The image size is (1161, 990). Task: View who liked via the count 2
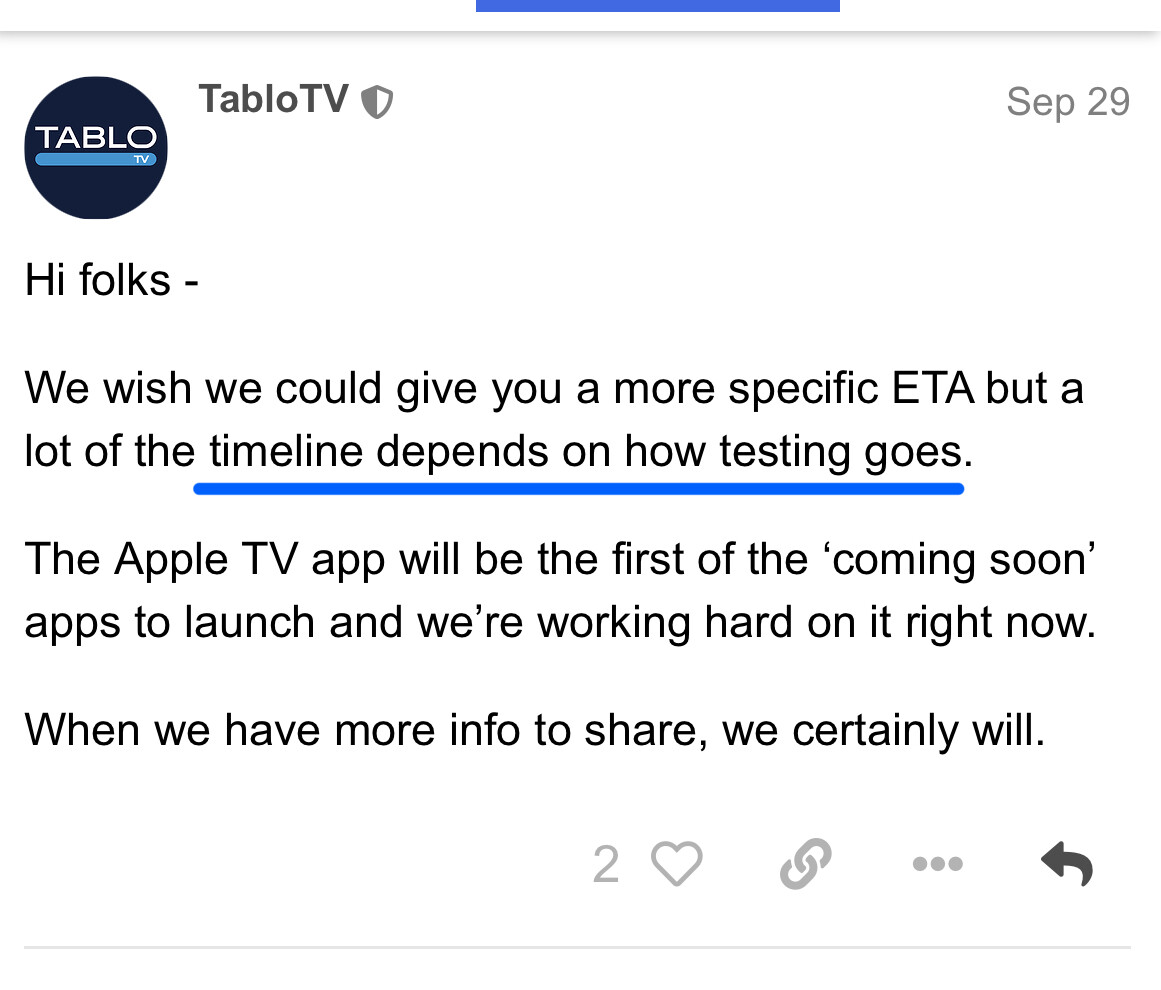[x=606, y=864]
